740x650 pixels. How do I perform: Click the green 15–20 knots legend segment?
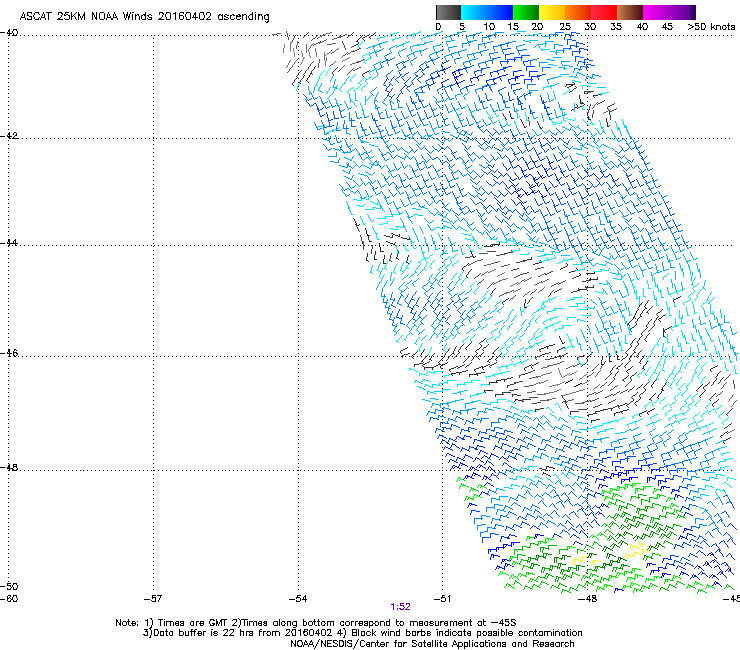tap(526, 12)
